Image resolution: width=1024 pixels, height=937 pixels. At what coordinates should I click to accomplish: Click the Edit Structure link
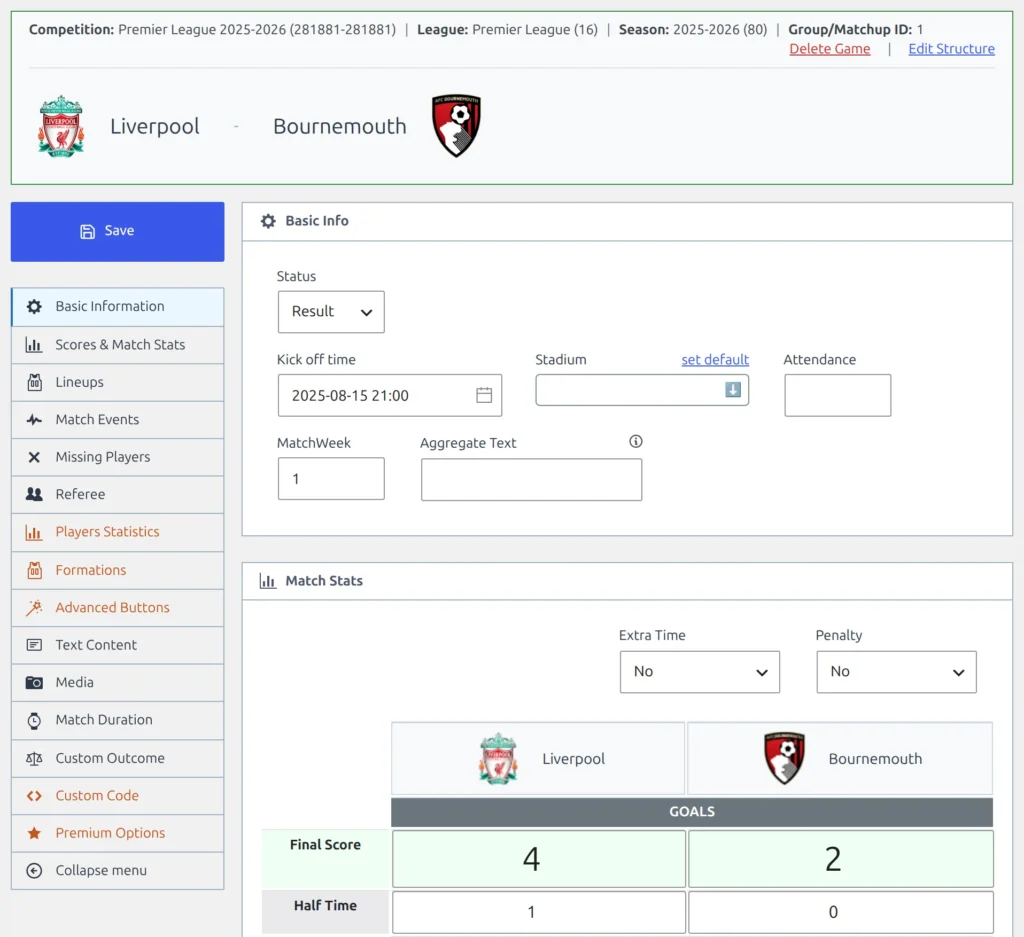point(952,49)
